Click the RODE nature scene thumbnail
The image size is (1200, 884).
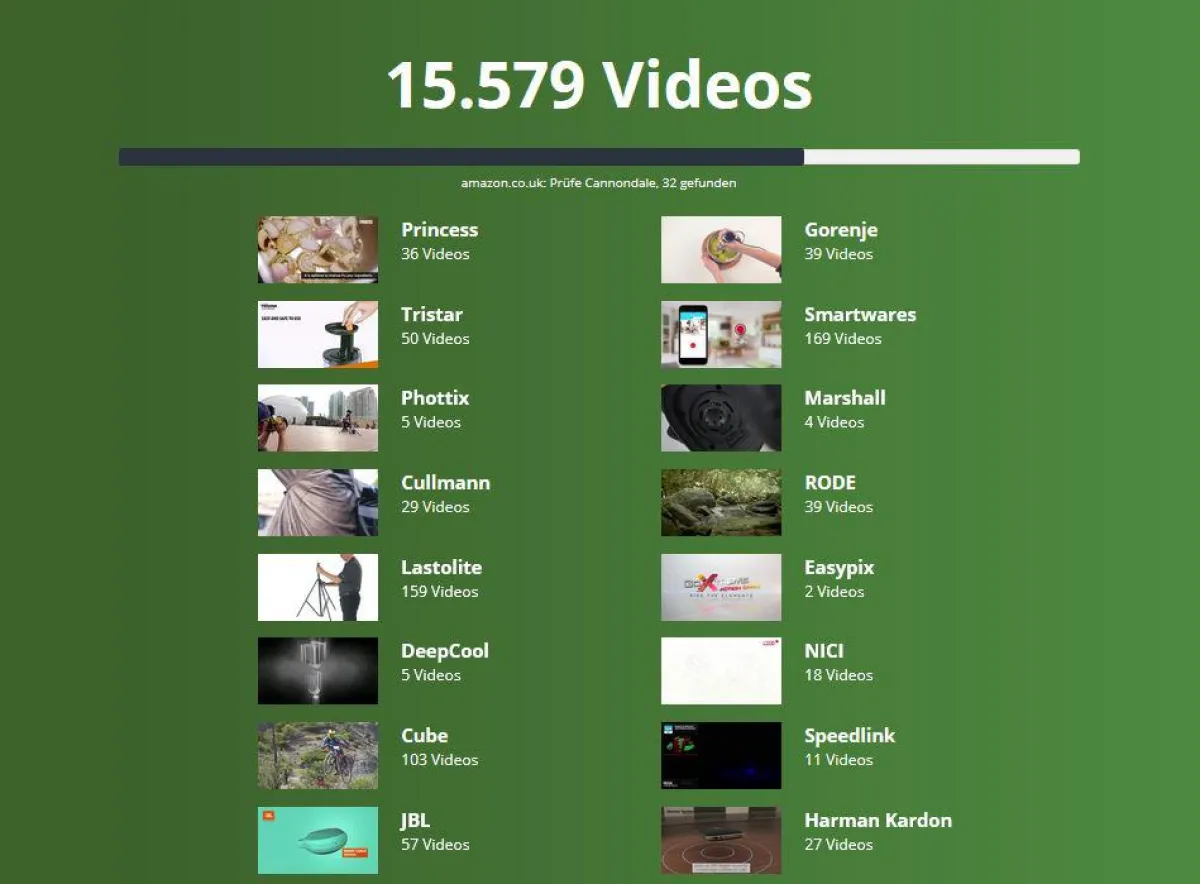coord(720,502)
